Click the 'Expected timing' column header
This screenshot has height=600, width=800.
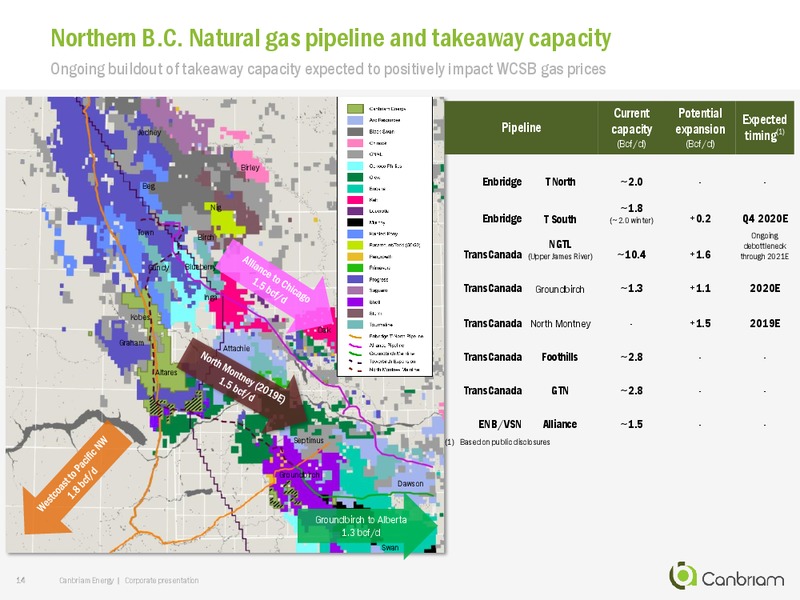pyautogui.click(x=764, y=128)
